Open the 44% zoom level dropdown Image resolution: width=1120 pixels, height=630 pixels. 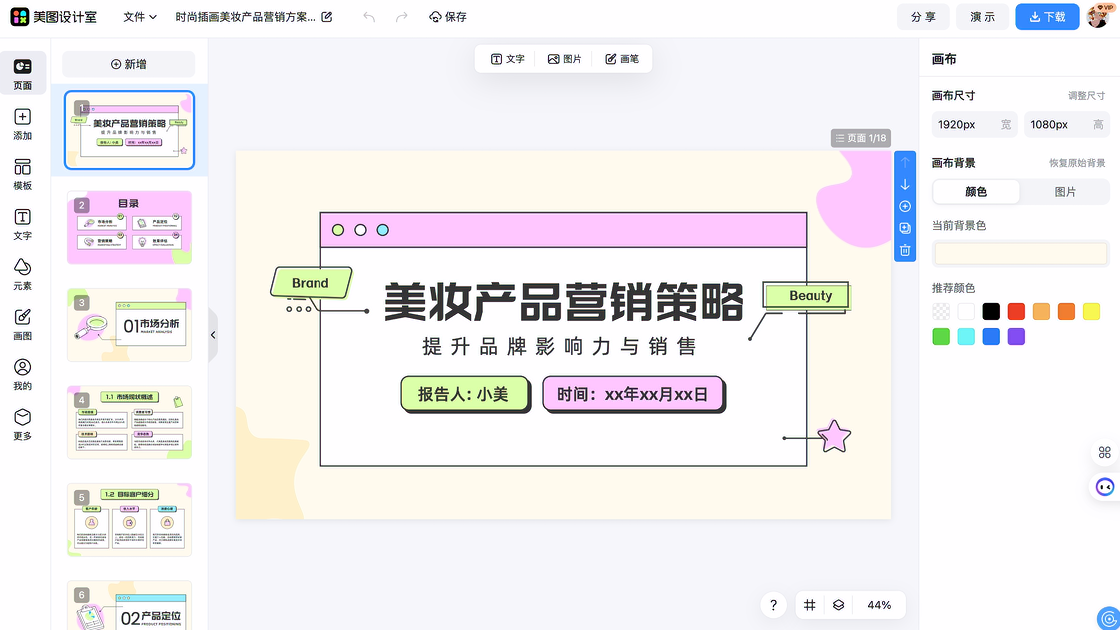(879, 605)
